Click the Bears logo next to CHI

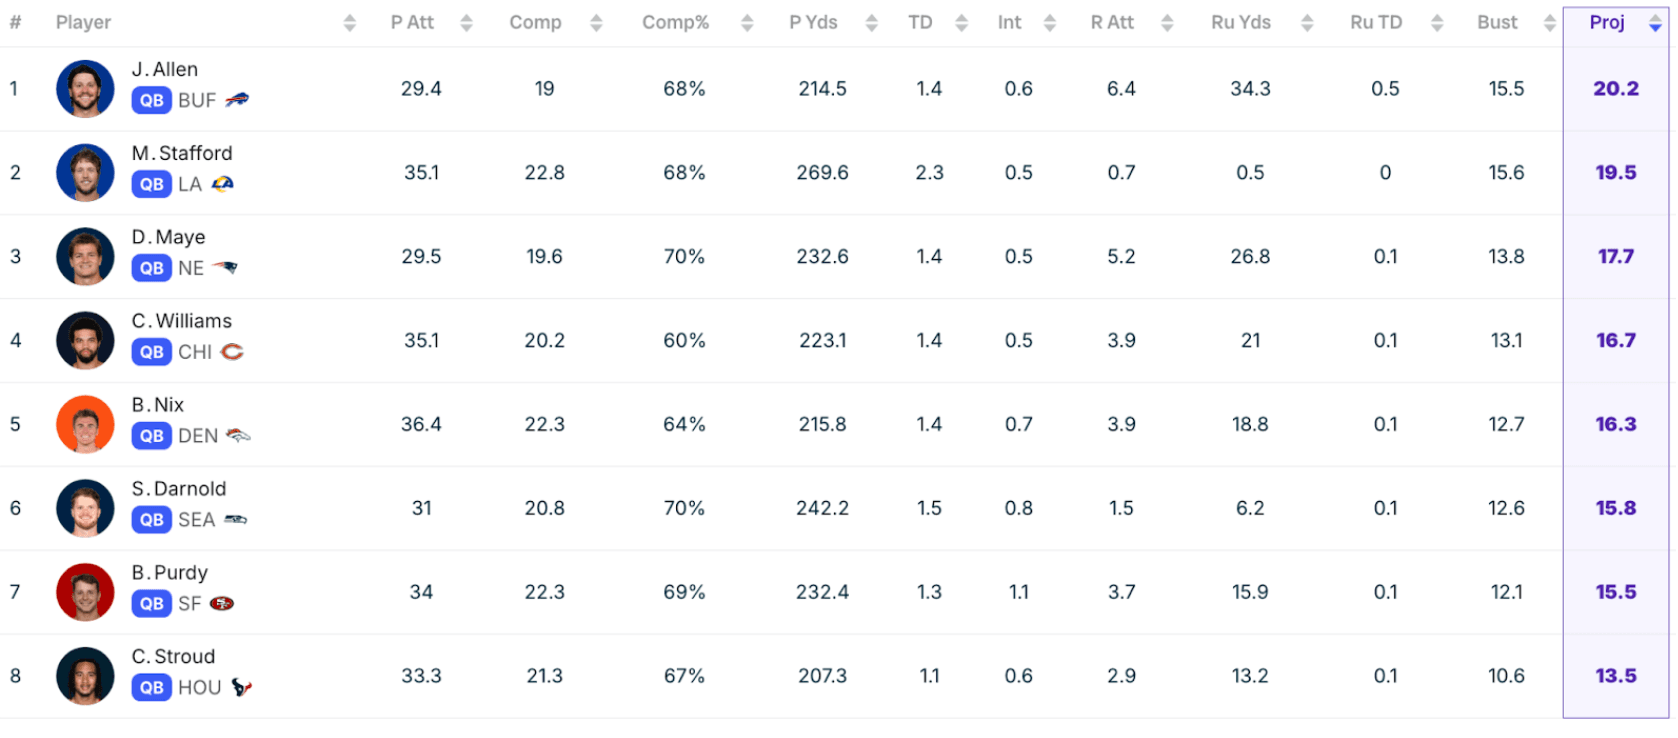coord(232,352)
